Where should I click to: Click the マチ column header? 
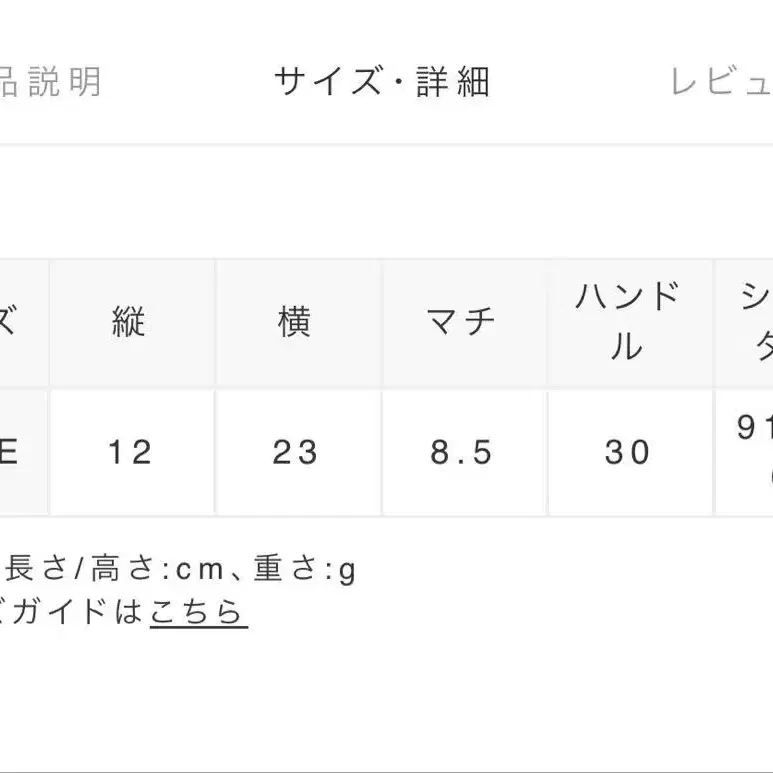pos(461,323)
